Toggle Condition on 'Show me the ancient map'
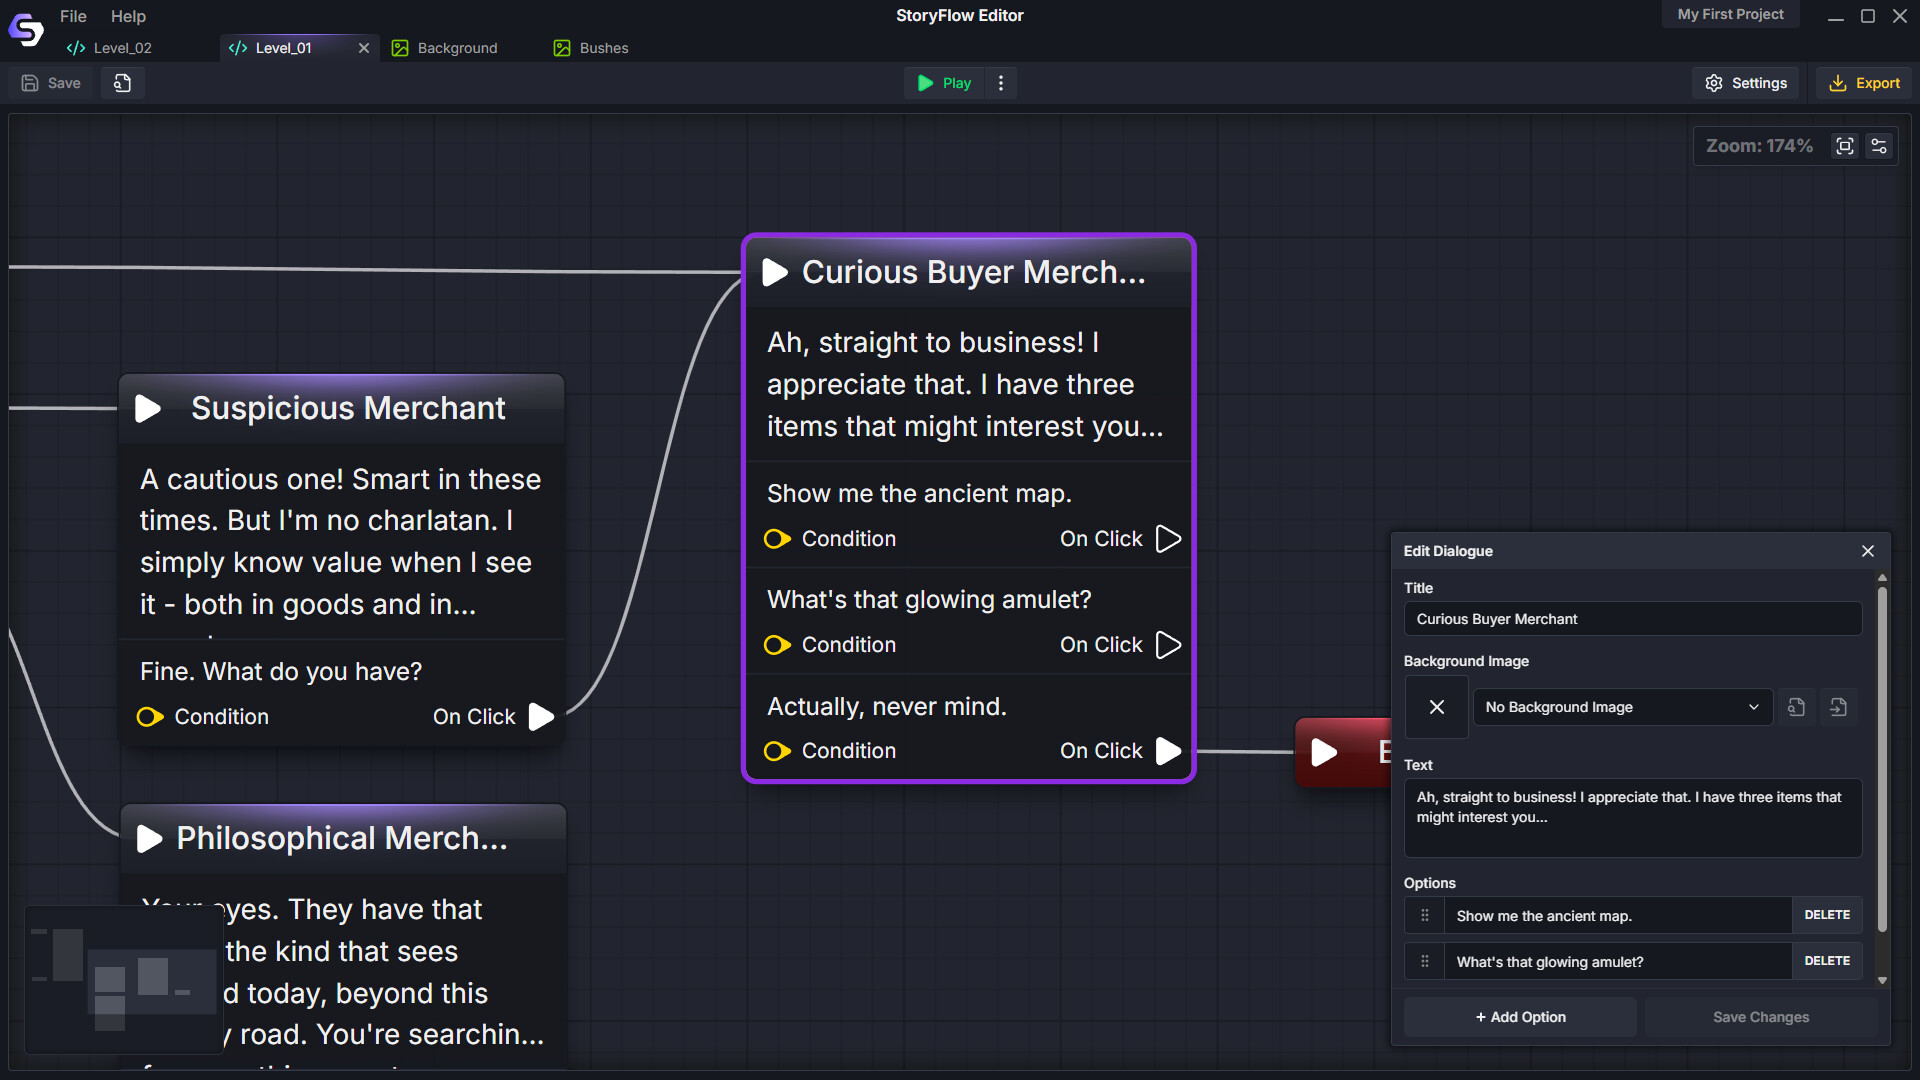The width and height of the screenshot is (1920, 1080). tap(778, 539)
